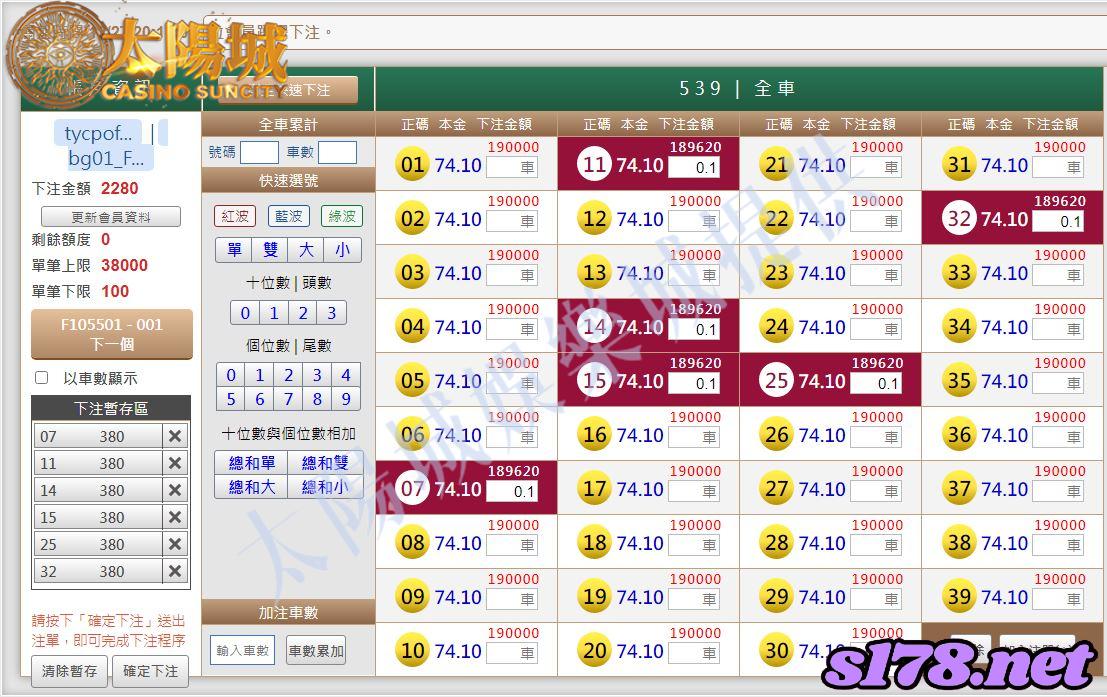Pick odd numbers with the 單 button
Viewport: 1107px width, 697px height.
[x=234, y=250]
